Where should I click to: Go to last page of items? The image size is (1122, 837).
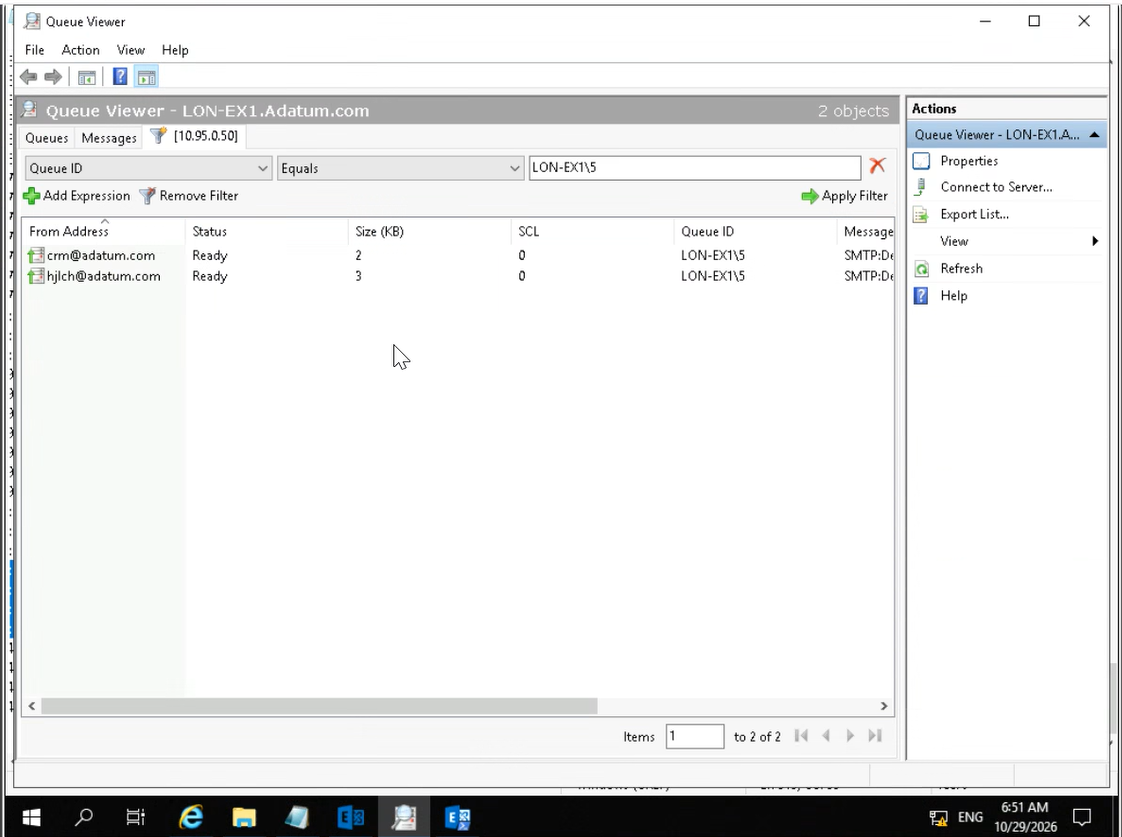pyautogui.click(x=874, y=735)
